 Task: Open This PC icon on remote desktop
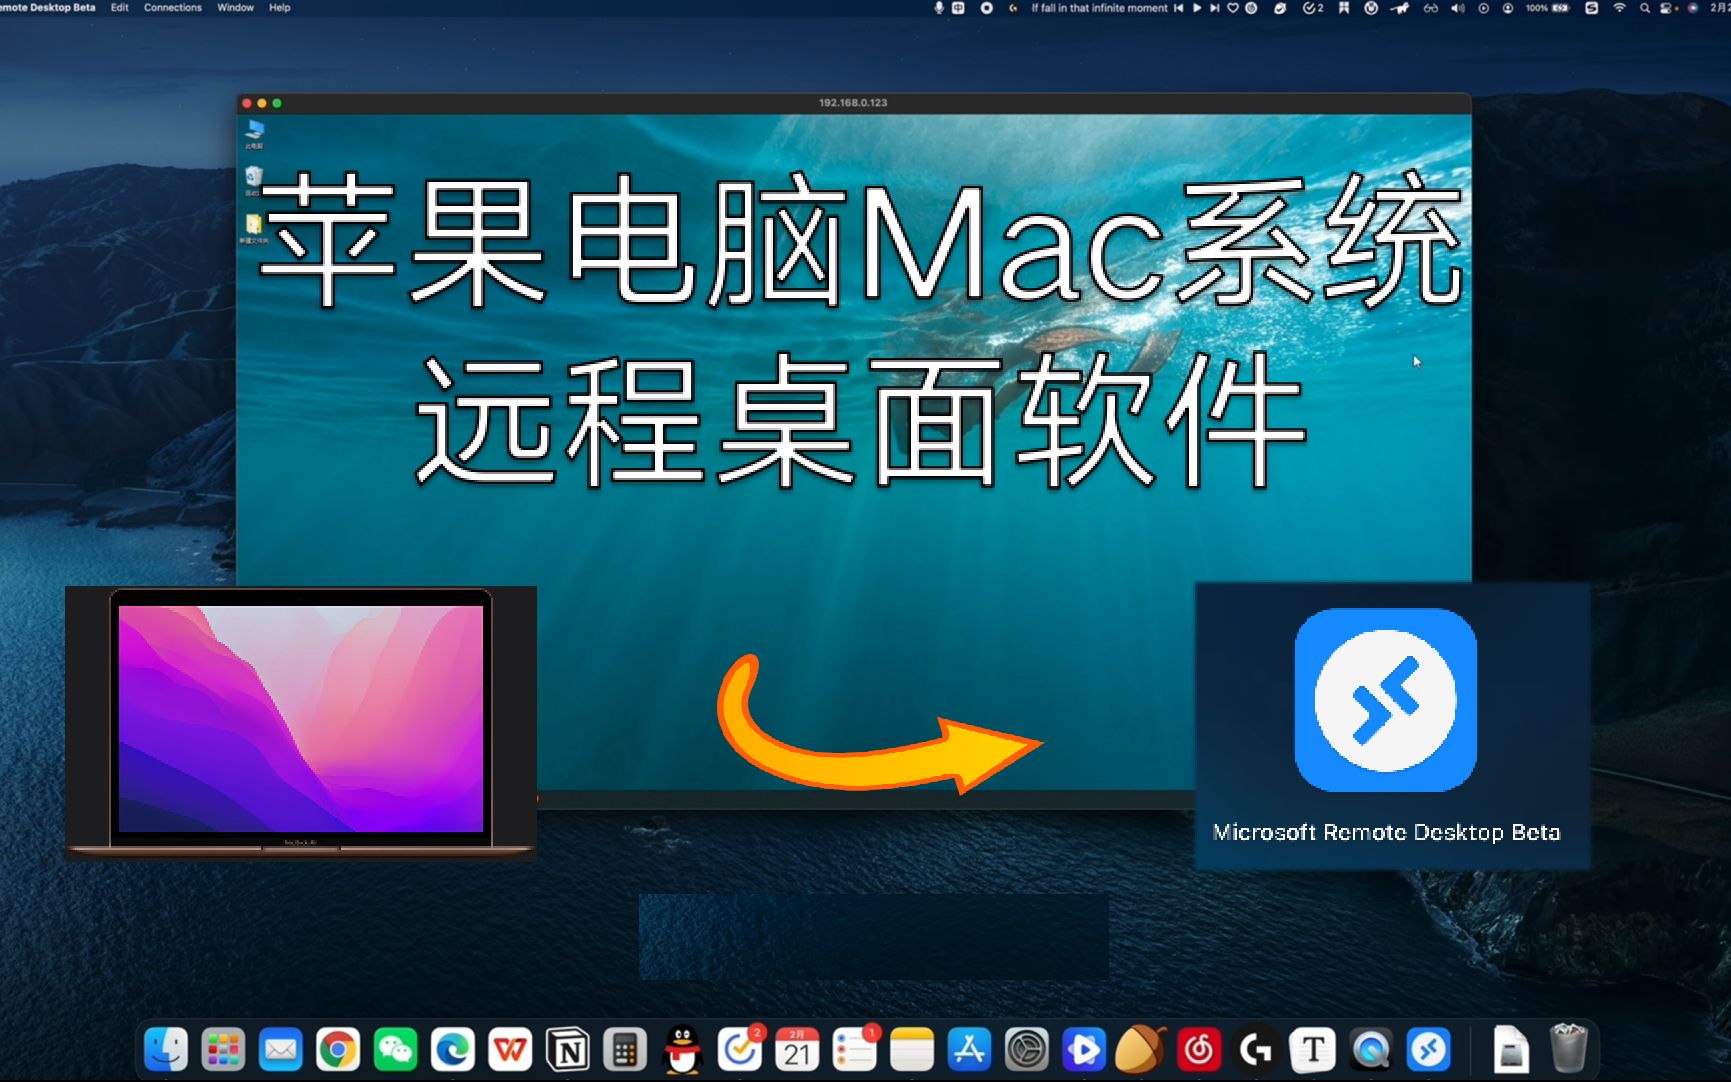(254, 134)
